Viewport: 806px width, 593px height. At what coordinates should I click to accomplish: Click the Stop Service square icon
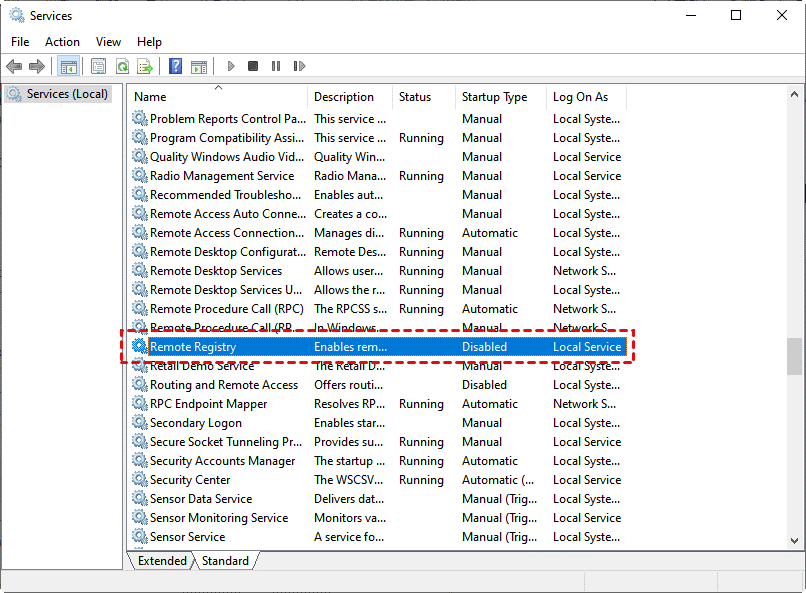253,66
